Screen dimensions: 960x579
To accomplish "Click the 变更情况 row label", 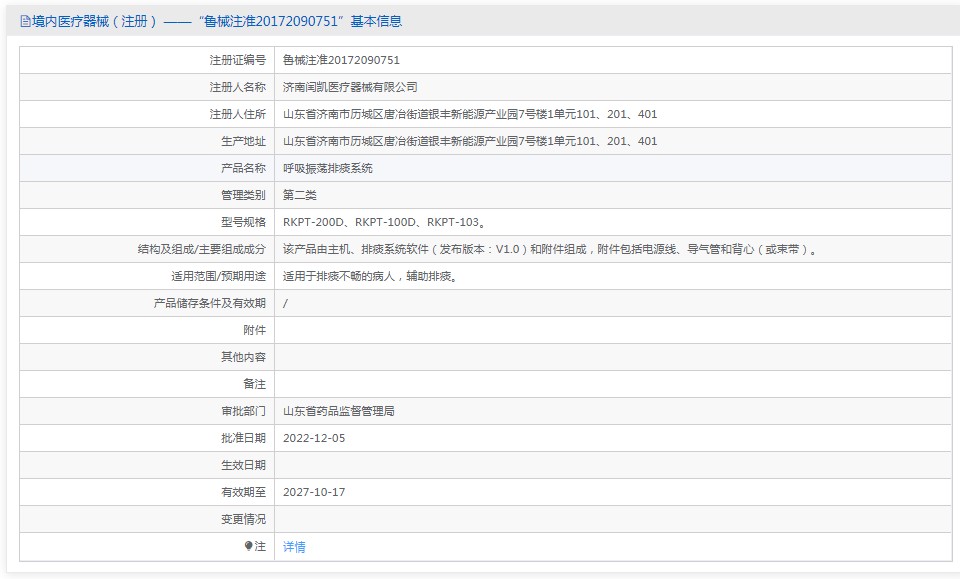I will [243, 519].
